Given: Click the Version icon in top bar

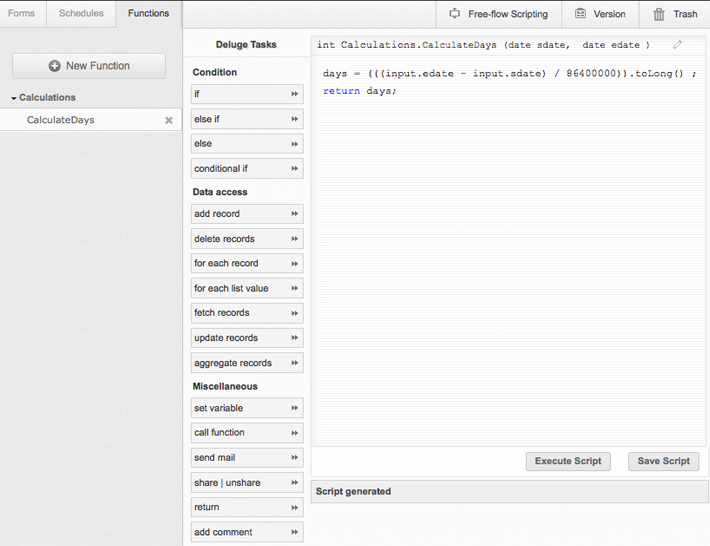Looking at the screenshot, I should pyautogui.click(x=580, y=14).
